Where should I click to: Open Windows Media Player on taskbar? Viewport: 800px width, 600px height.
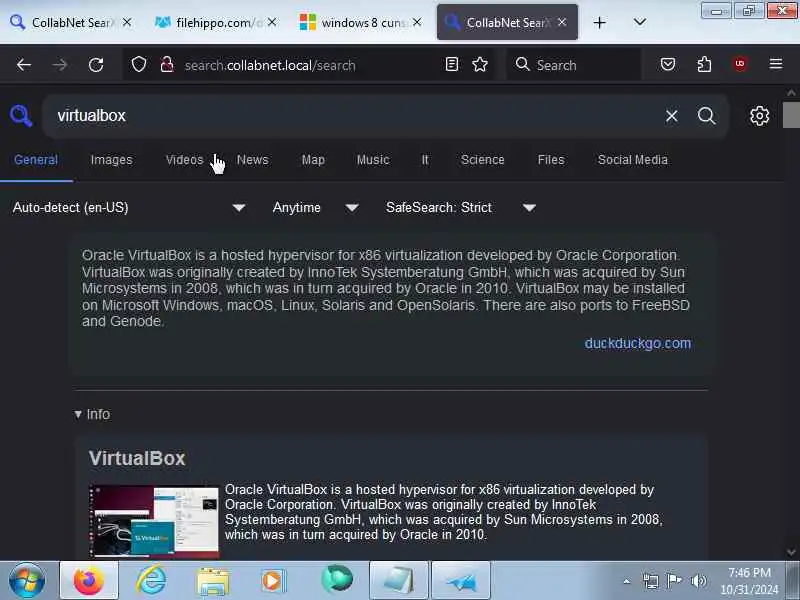tap(273, 581)
